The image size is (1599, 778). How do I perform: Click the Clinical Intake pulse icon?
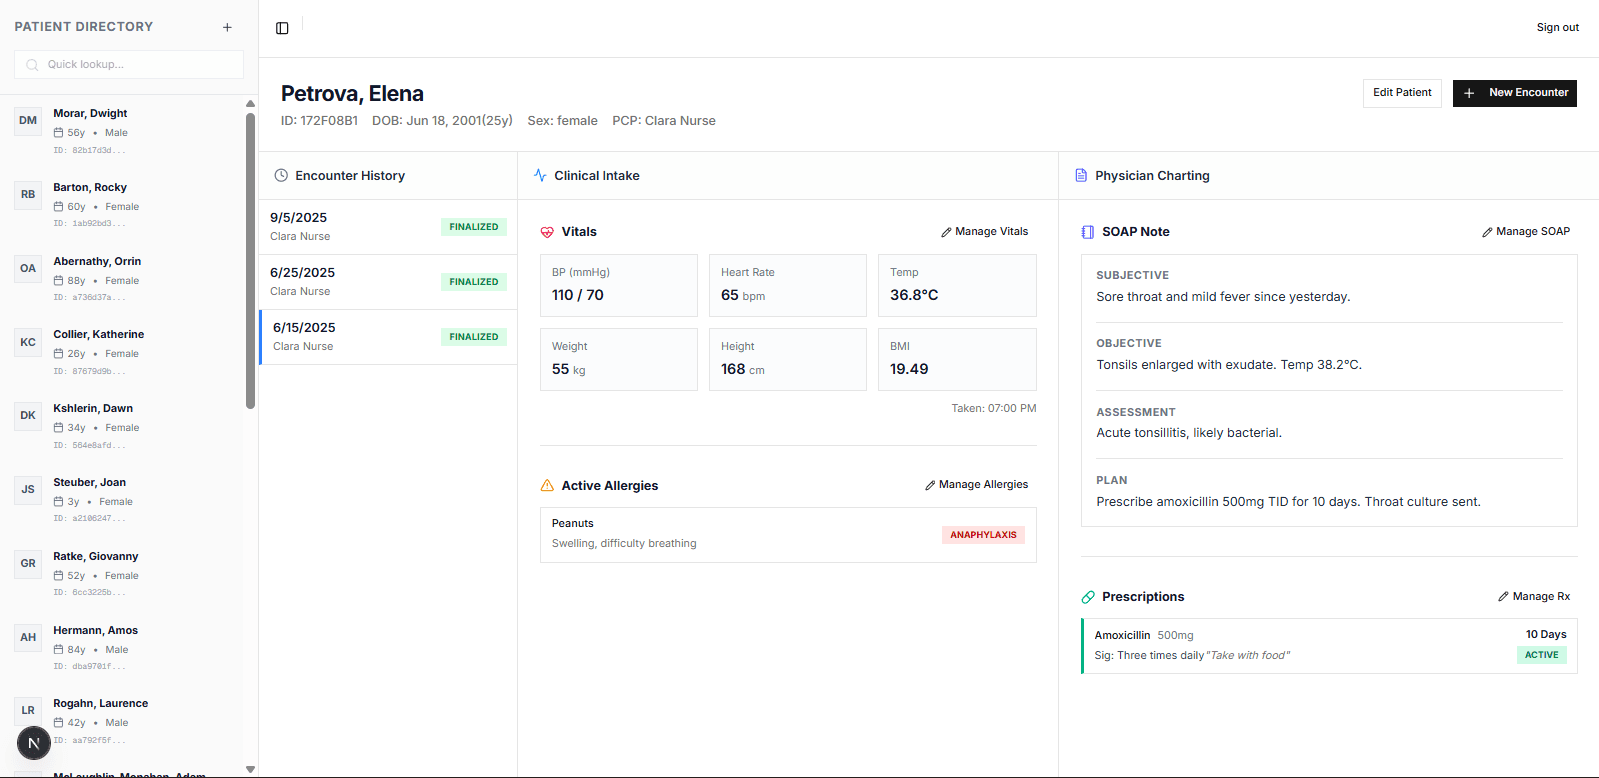(540, 175)
